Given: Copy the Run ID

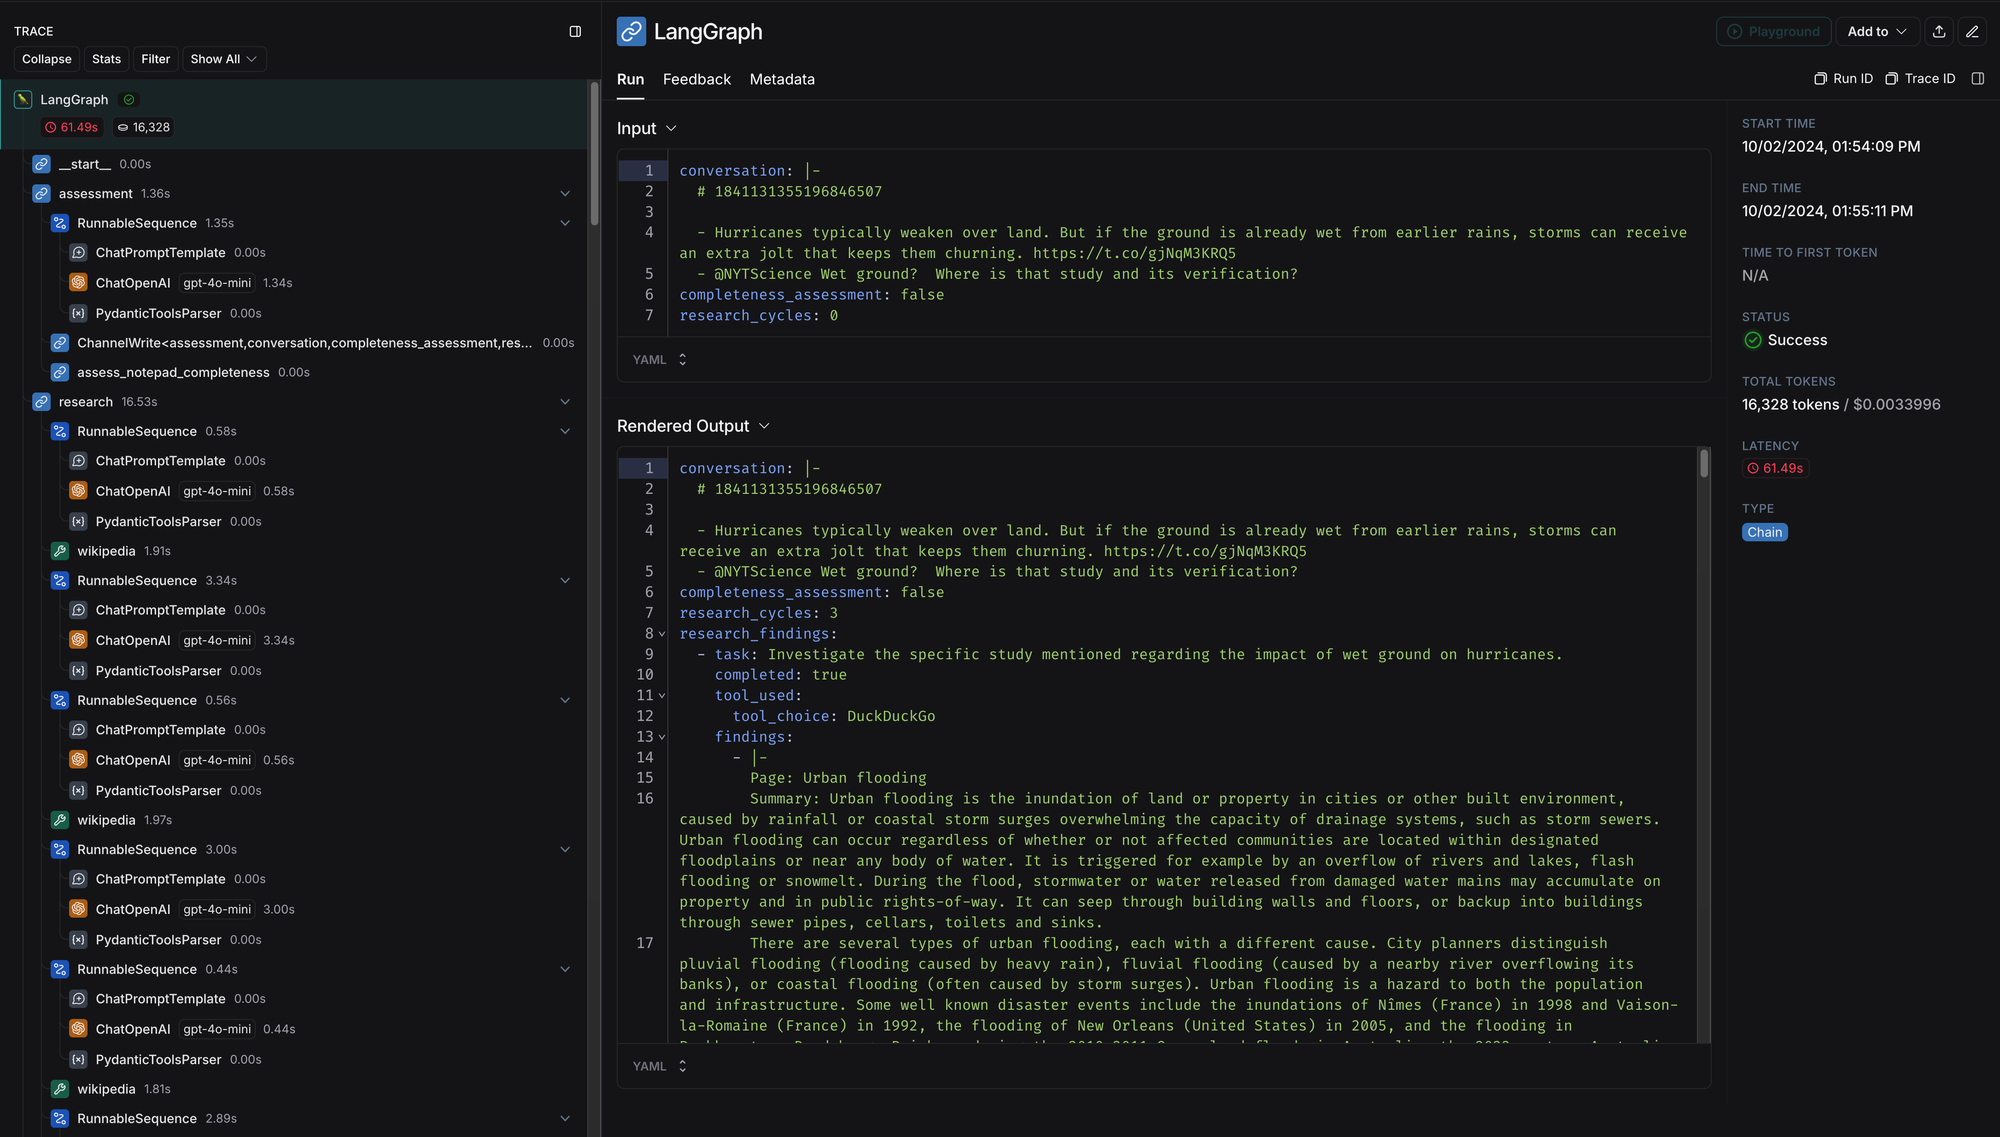Looking at the screenshot, I should tap(1843, 79).
